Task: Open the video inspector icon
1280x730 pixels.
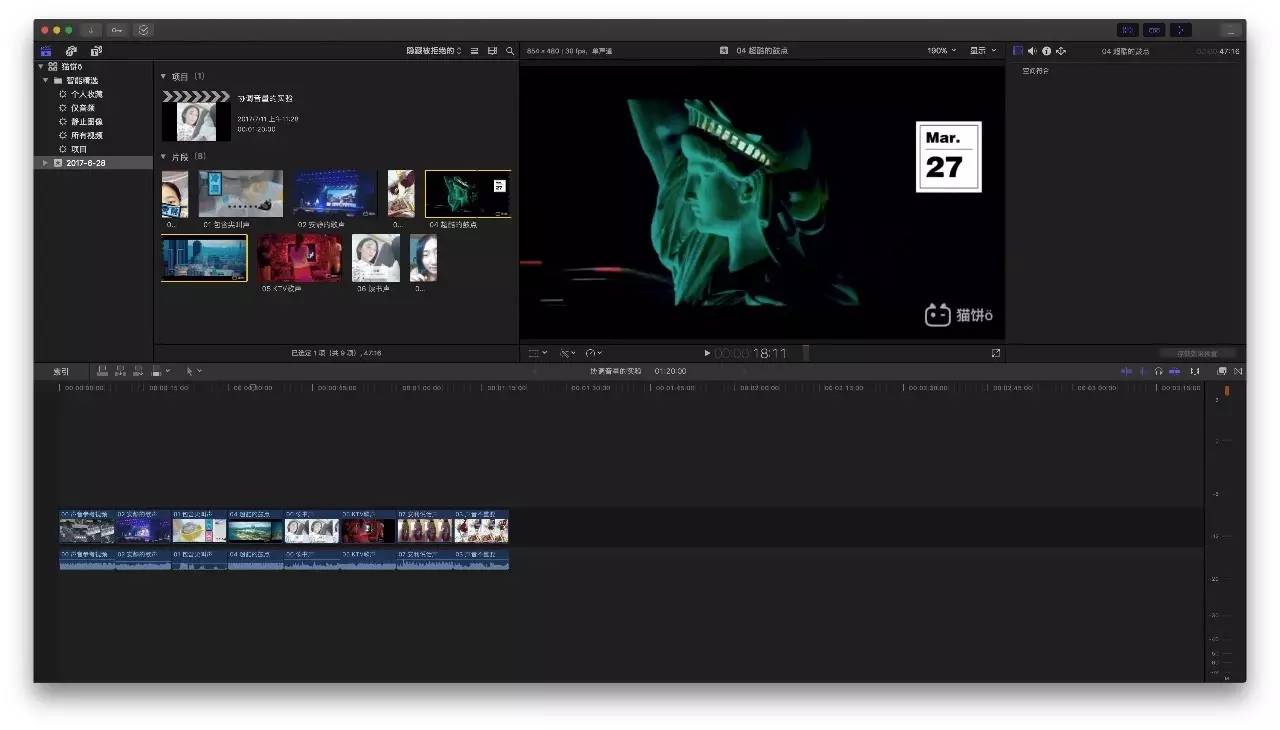Action: 1018,51
